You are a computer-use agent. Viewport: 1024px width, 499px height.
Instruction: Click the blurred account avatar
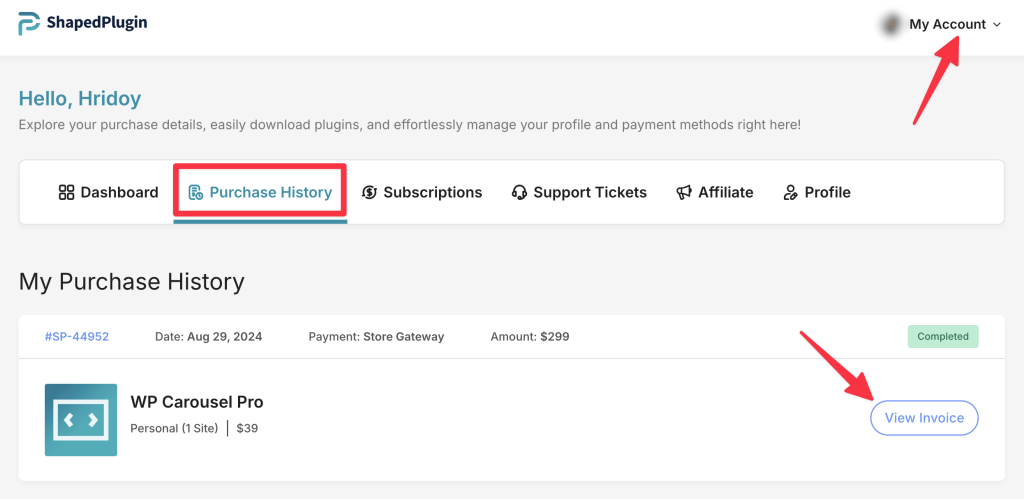pyautogui.click(x=889, y=24)
